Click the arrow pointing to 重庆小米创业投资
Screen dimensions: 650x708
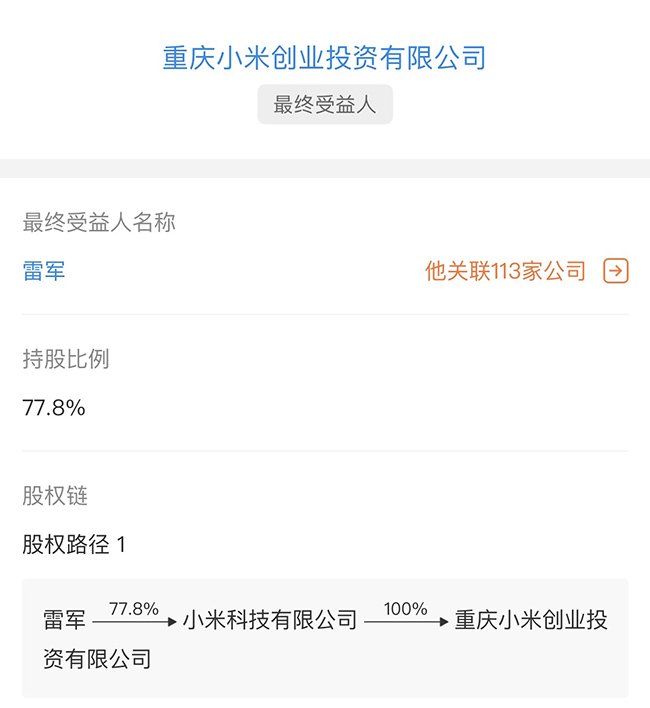pos(405,623)
